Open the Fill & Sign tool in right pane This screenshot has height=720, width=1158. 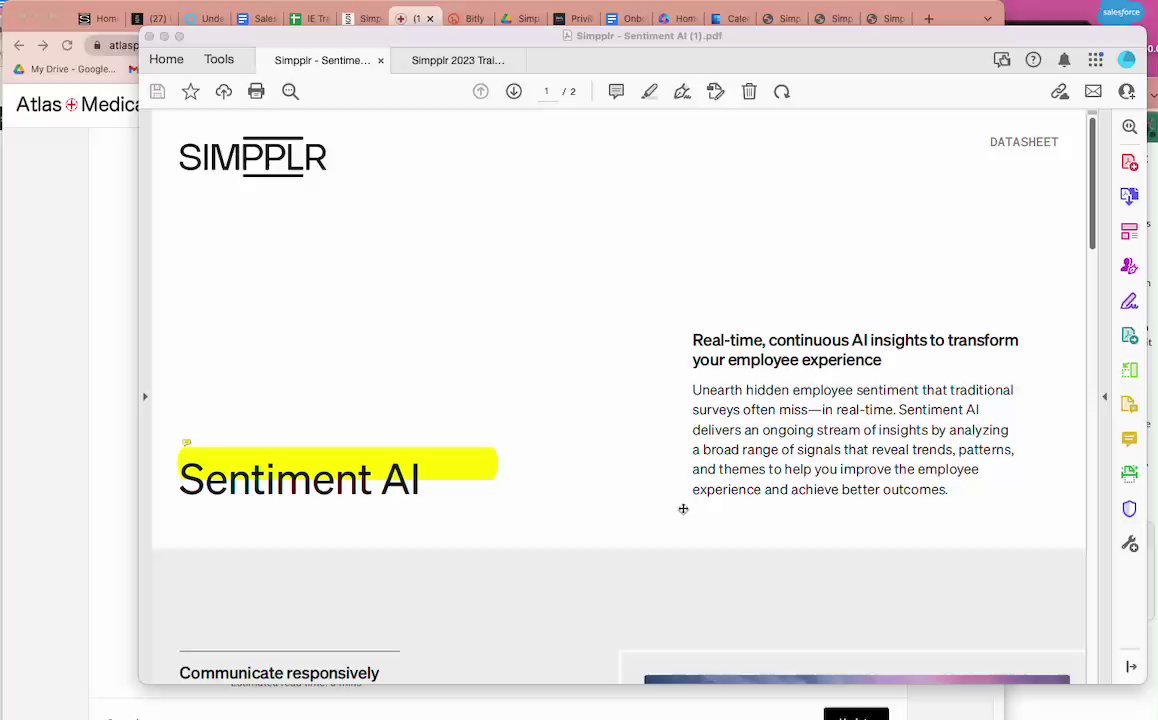coord(1129,301)
